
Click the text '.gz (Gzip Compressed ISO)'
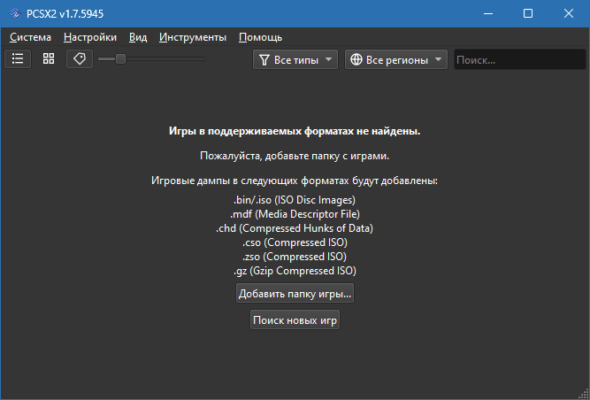(295, 271)
